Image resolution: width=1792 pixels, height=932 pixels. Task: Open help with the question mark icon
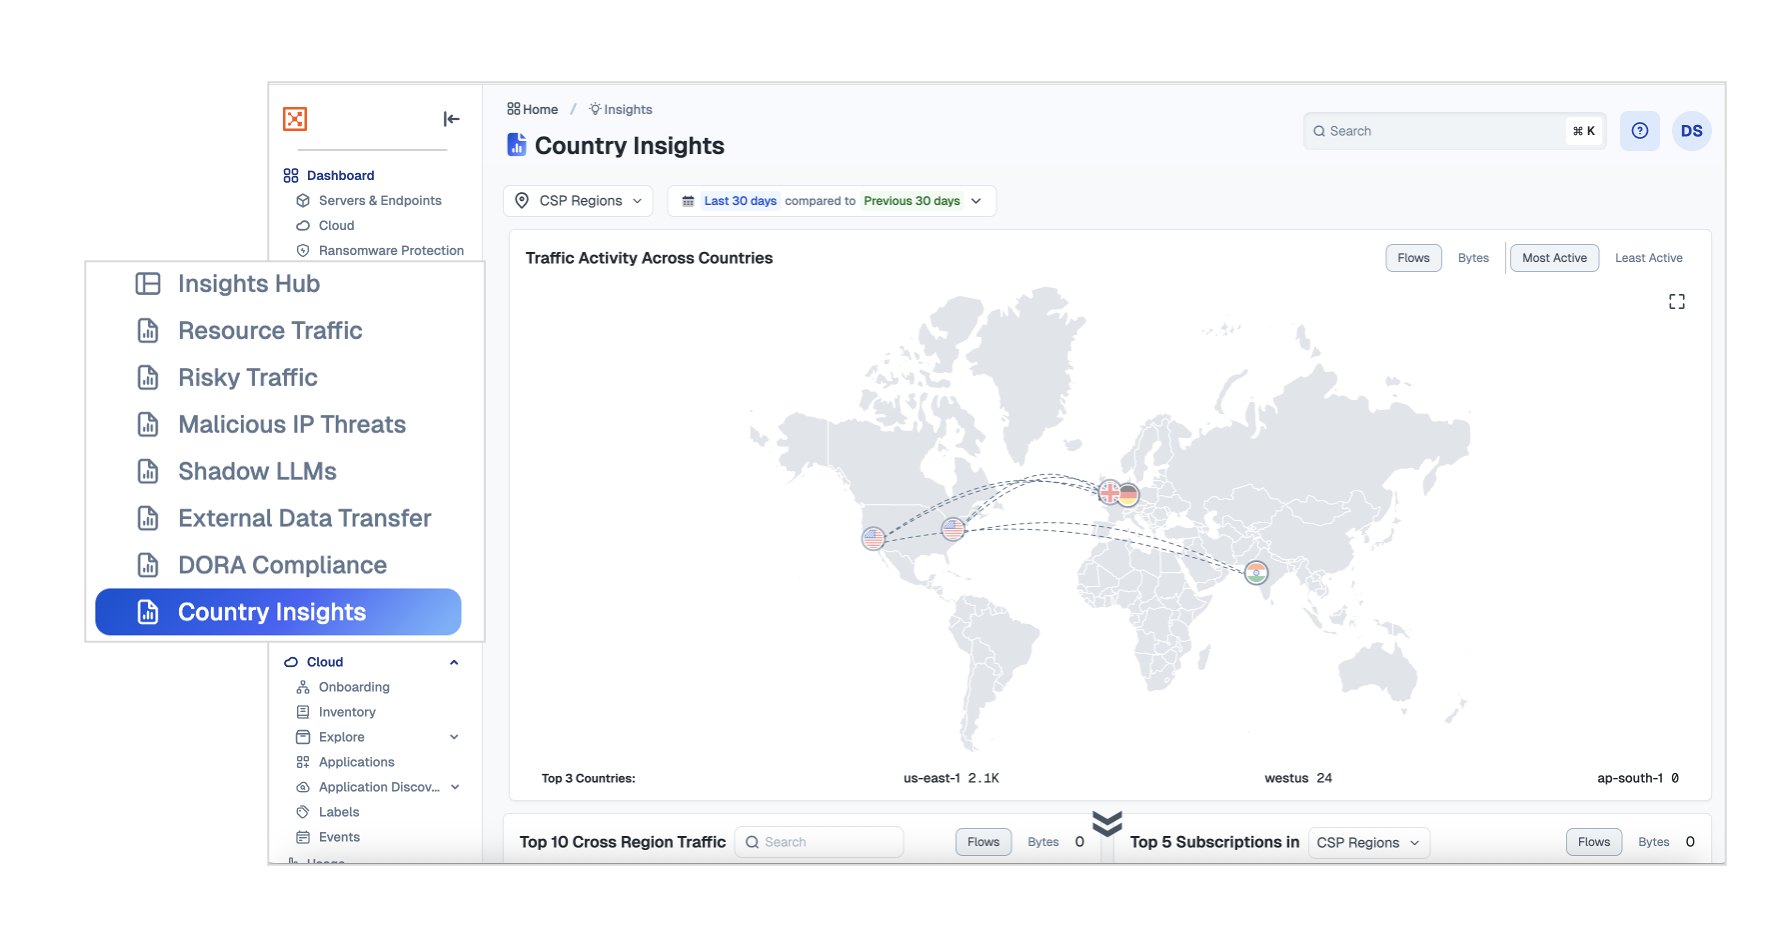click(x=1640, y=131)
